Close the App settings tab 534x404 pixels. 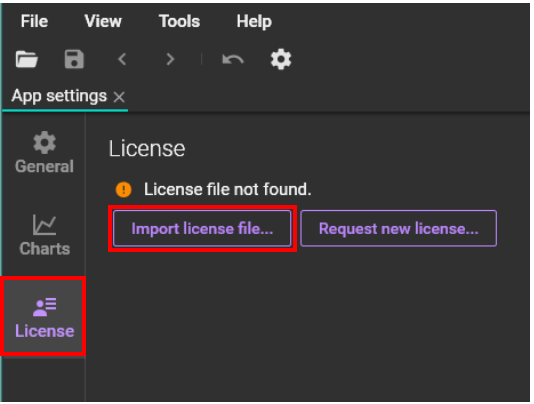coord(119,97)
